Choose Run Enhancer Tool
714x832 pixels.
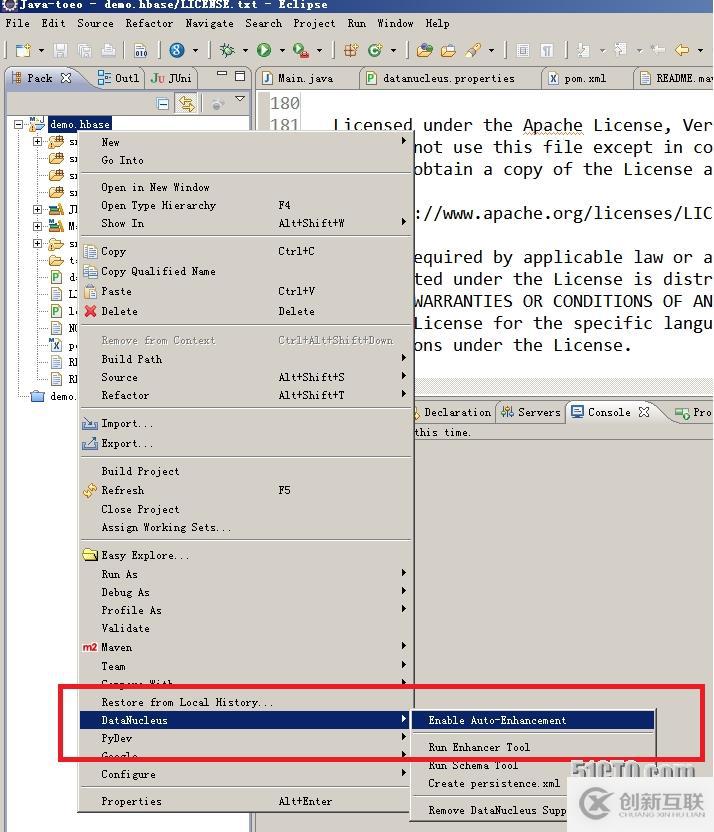[x=533, y=747]
